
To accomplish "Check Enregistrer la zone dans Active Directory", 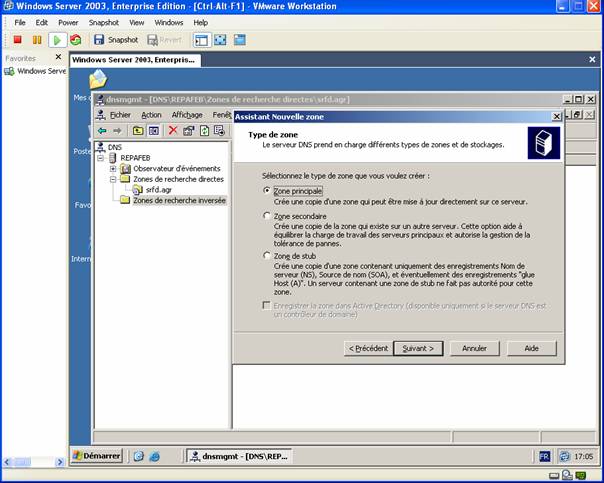I will click(x=266, y=305).
